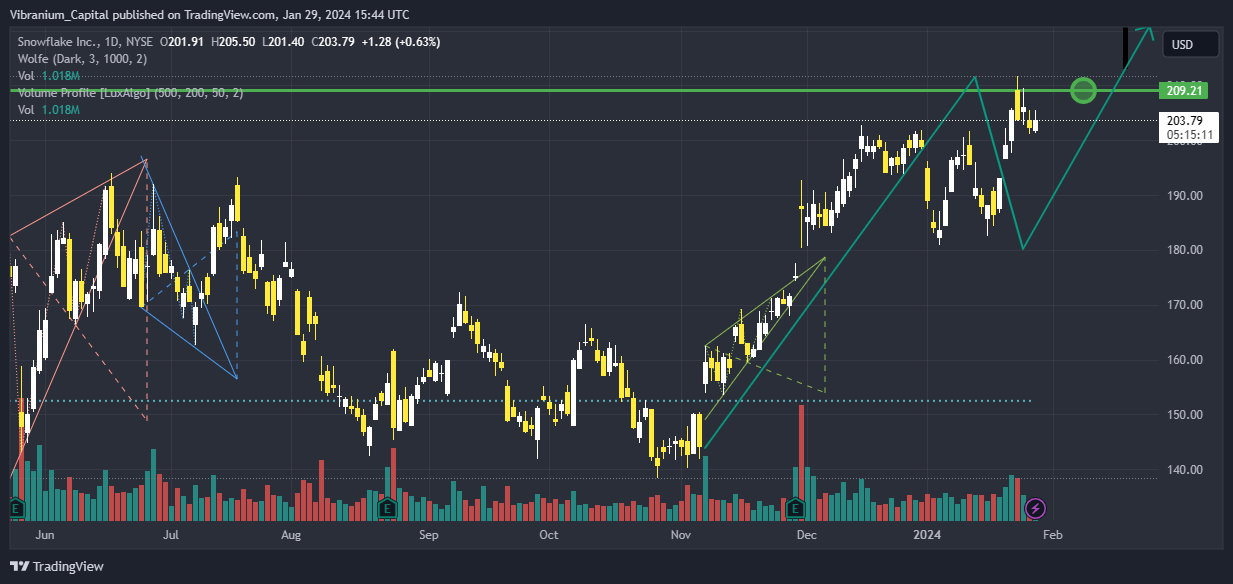Click the Wolfe (Dark, 3, 1000, 2) indicator legend
The image size is (1233, 584).
click(83, 59)
